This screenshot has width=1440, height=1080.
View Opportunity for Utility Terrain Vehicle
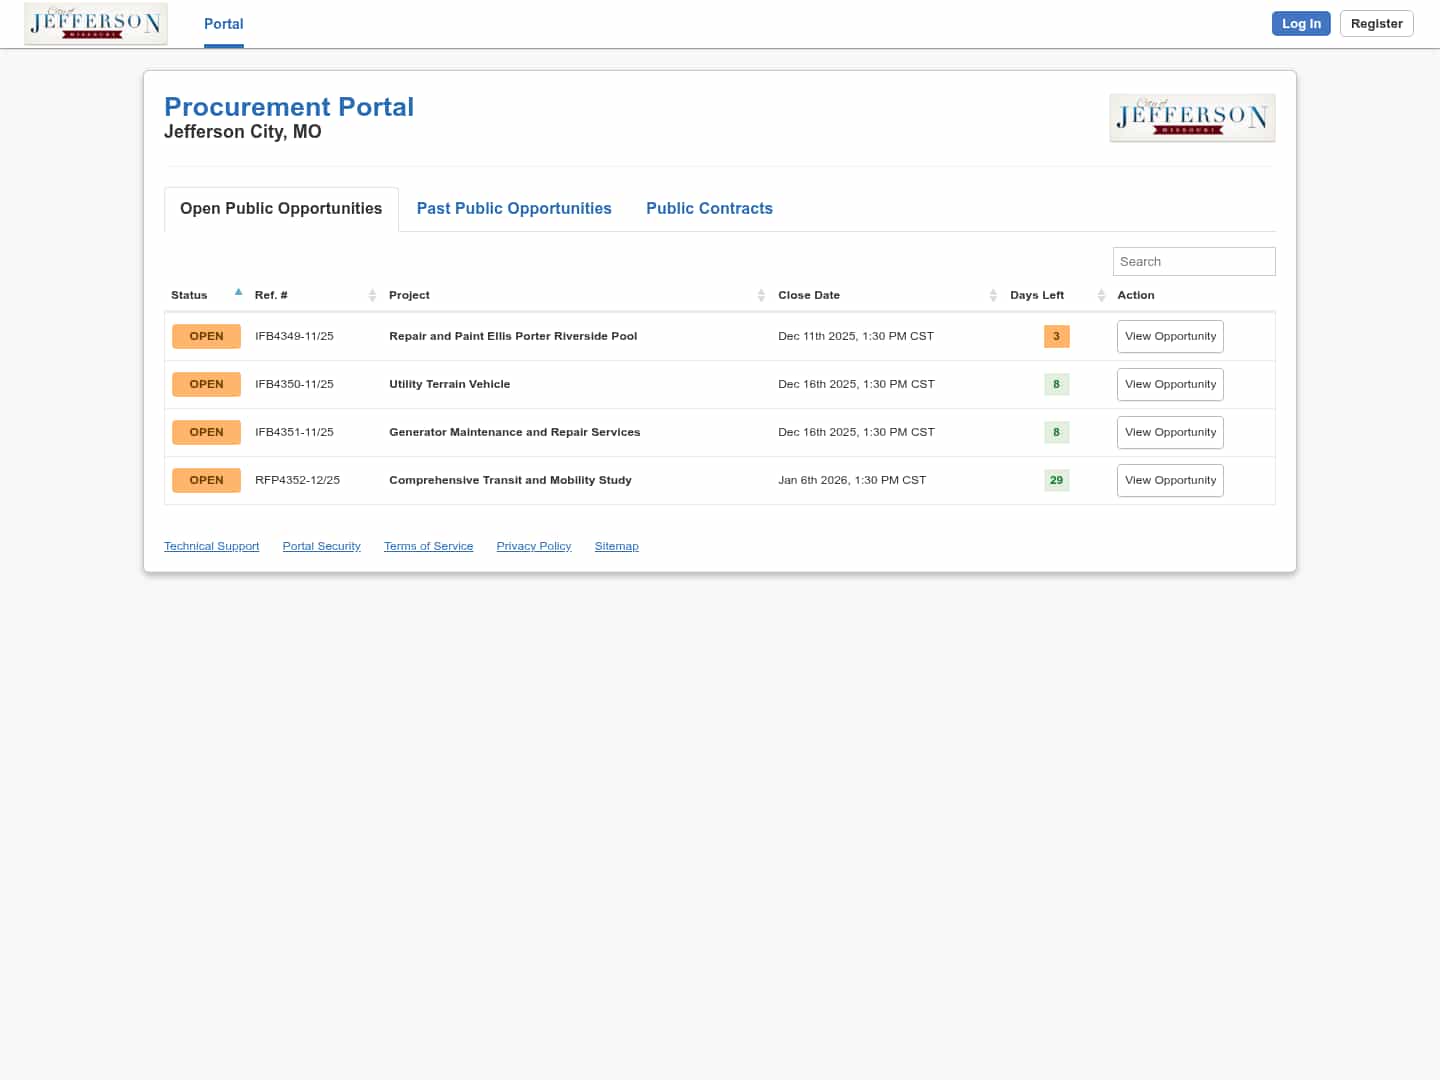click(x=1170, y=385)
